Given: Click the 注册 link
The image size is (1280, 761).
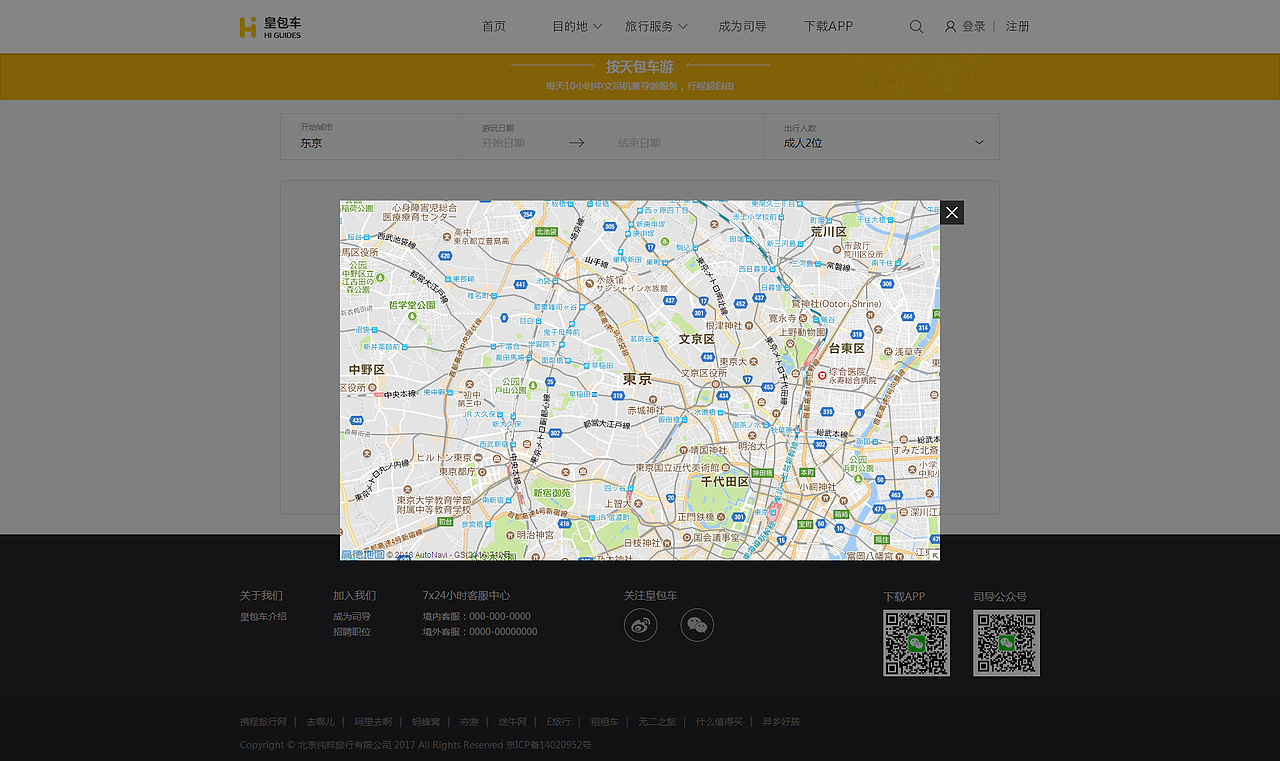Looking at the screenshot, I should click(x=1018, y=27).
